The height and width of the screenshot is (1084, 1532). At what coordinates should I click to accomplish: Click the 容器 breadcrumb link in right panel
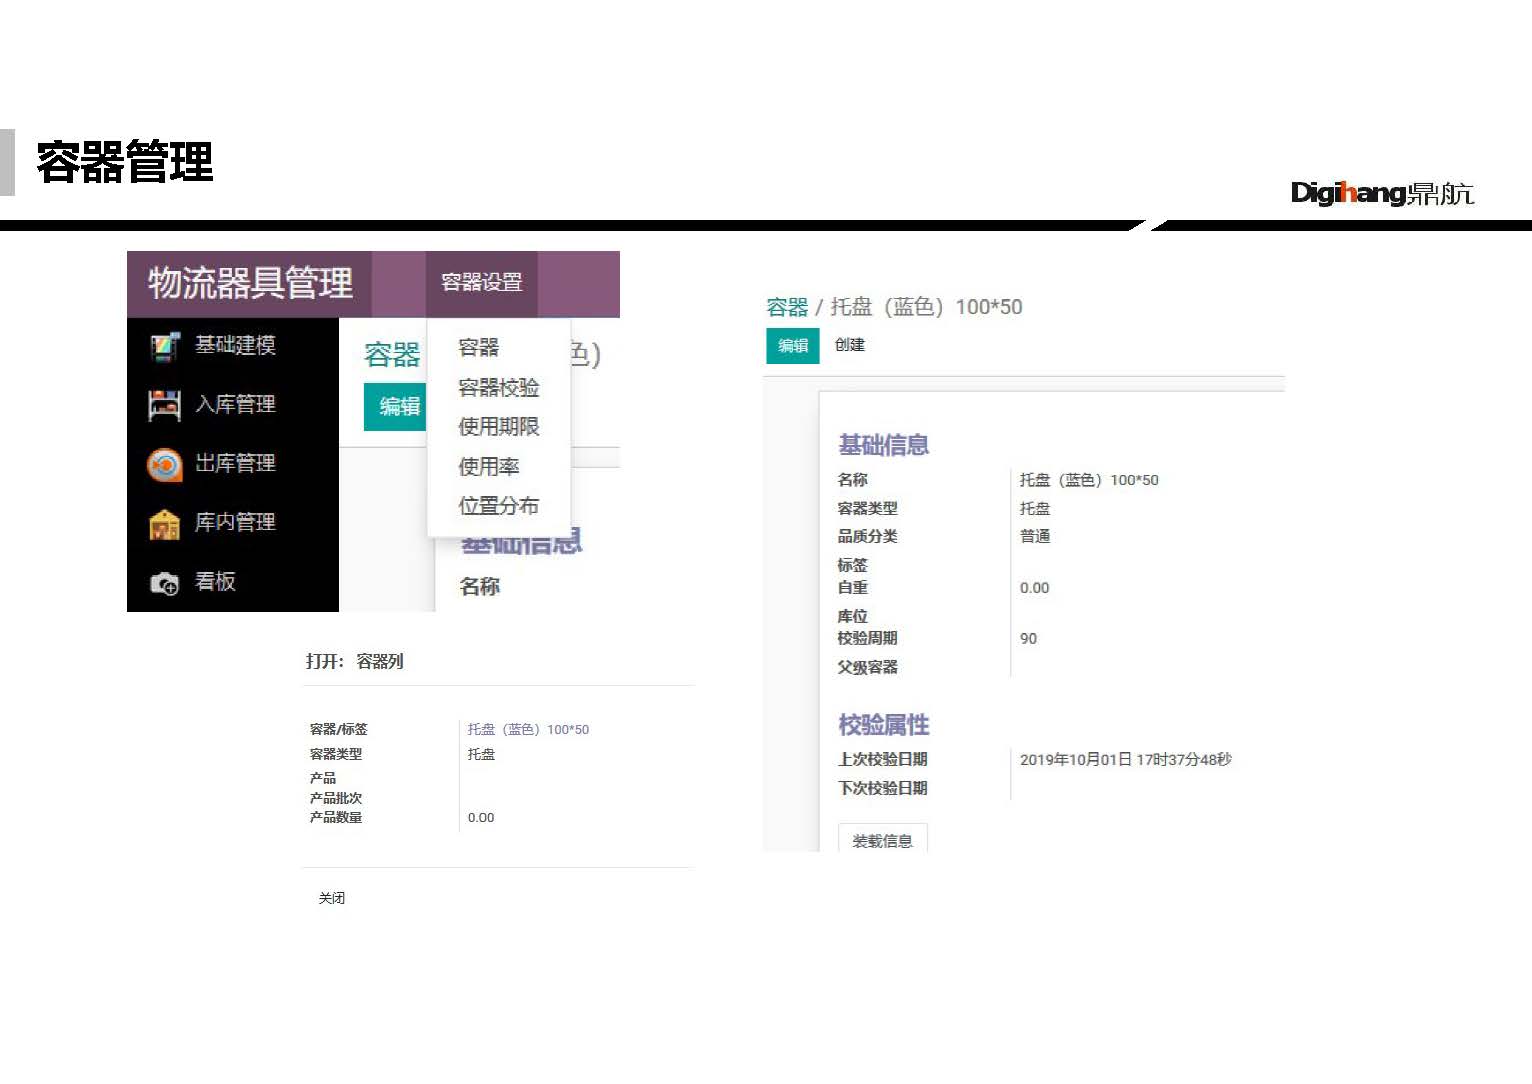tap(787, 307)
